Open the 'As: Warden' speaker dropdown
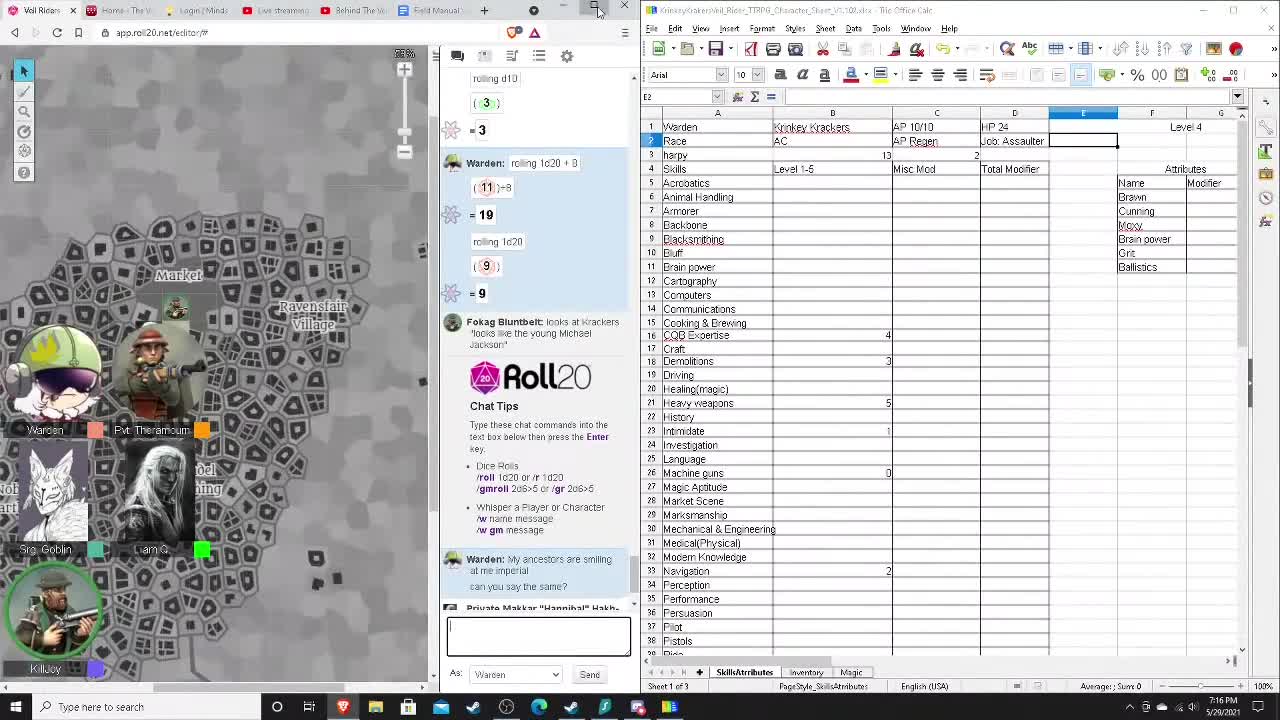1280x720 pixels. (x=517, y=674)
